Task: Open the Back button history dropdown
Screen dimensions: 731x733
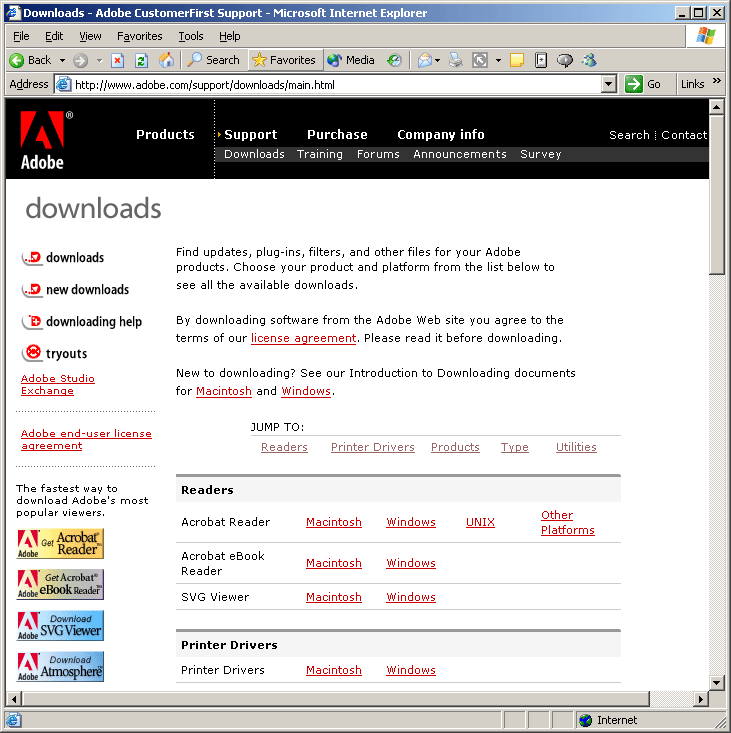Action: [x=62, y=61]
